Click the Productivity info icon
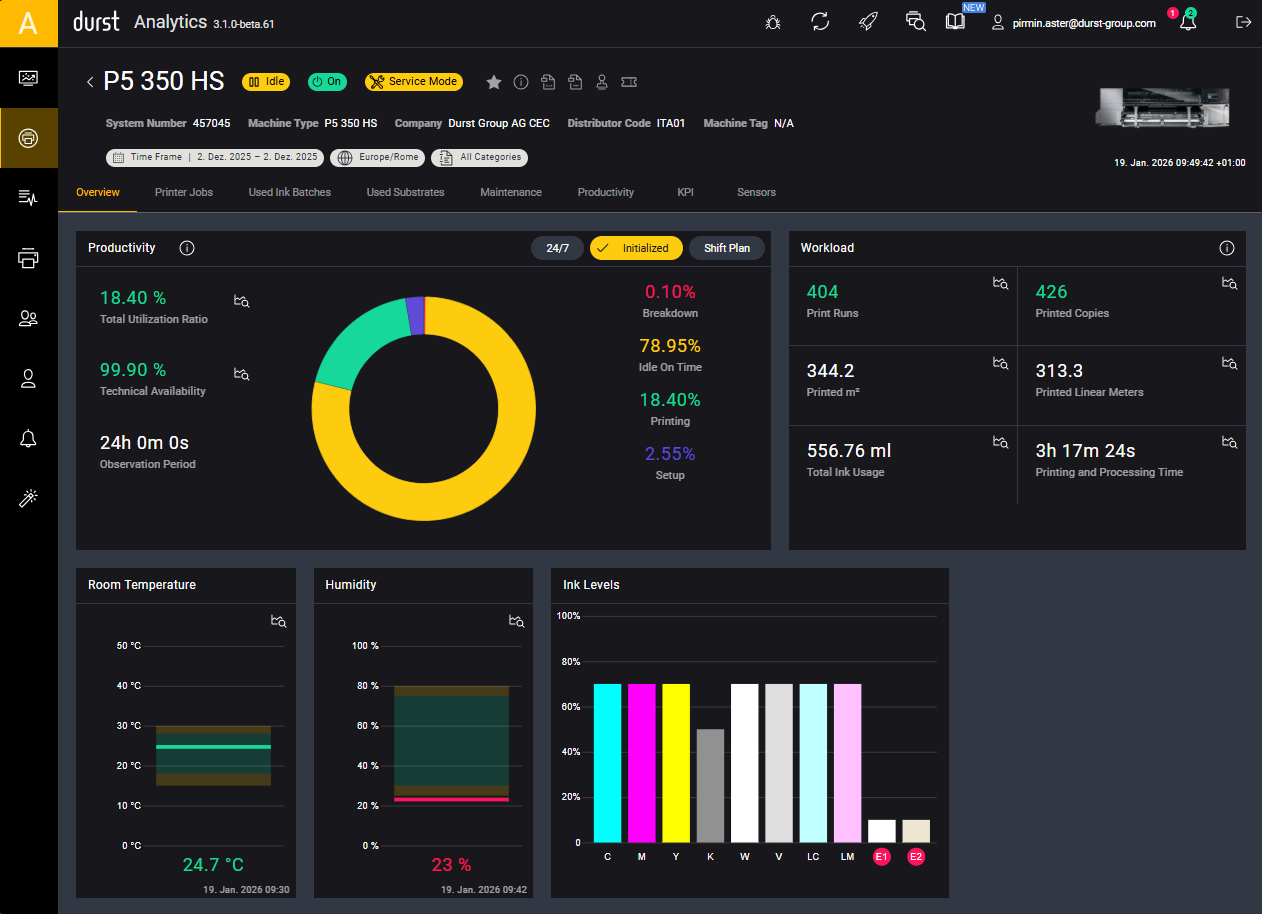The width and height of the screenshot is (1262, 914). [x=187, y=248]
